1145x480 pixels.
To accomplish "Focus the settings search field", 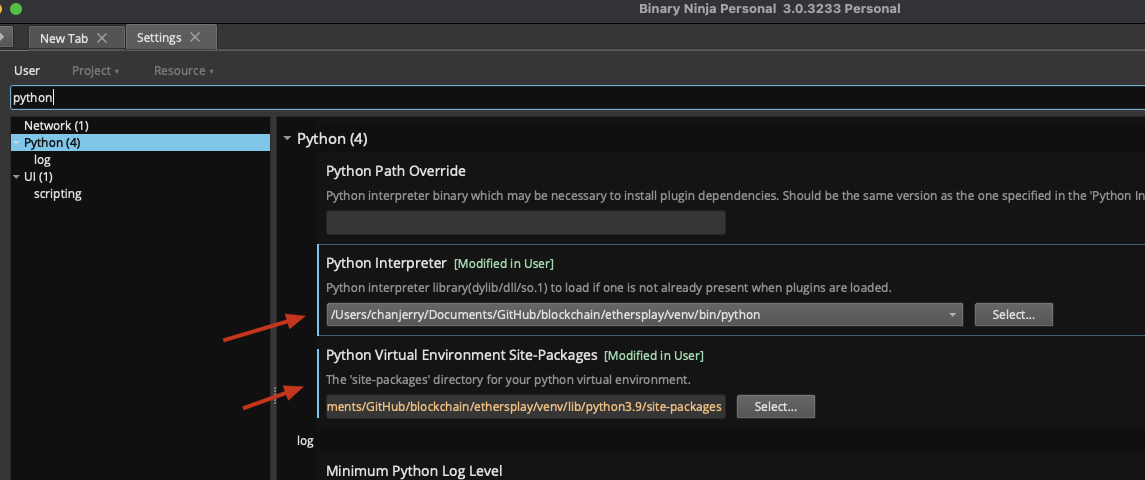I will pyautogui.click(x=577, y=98).
